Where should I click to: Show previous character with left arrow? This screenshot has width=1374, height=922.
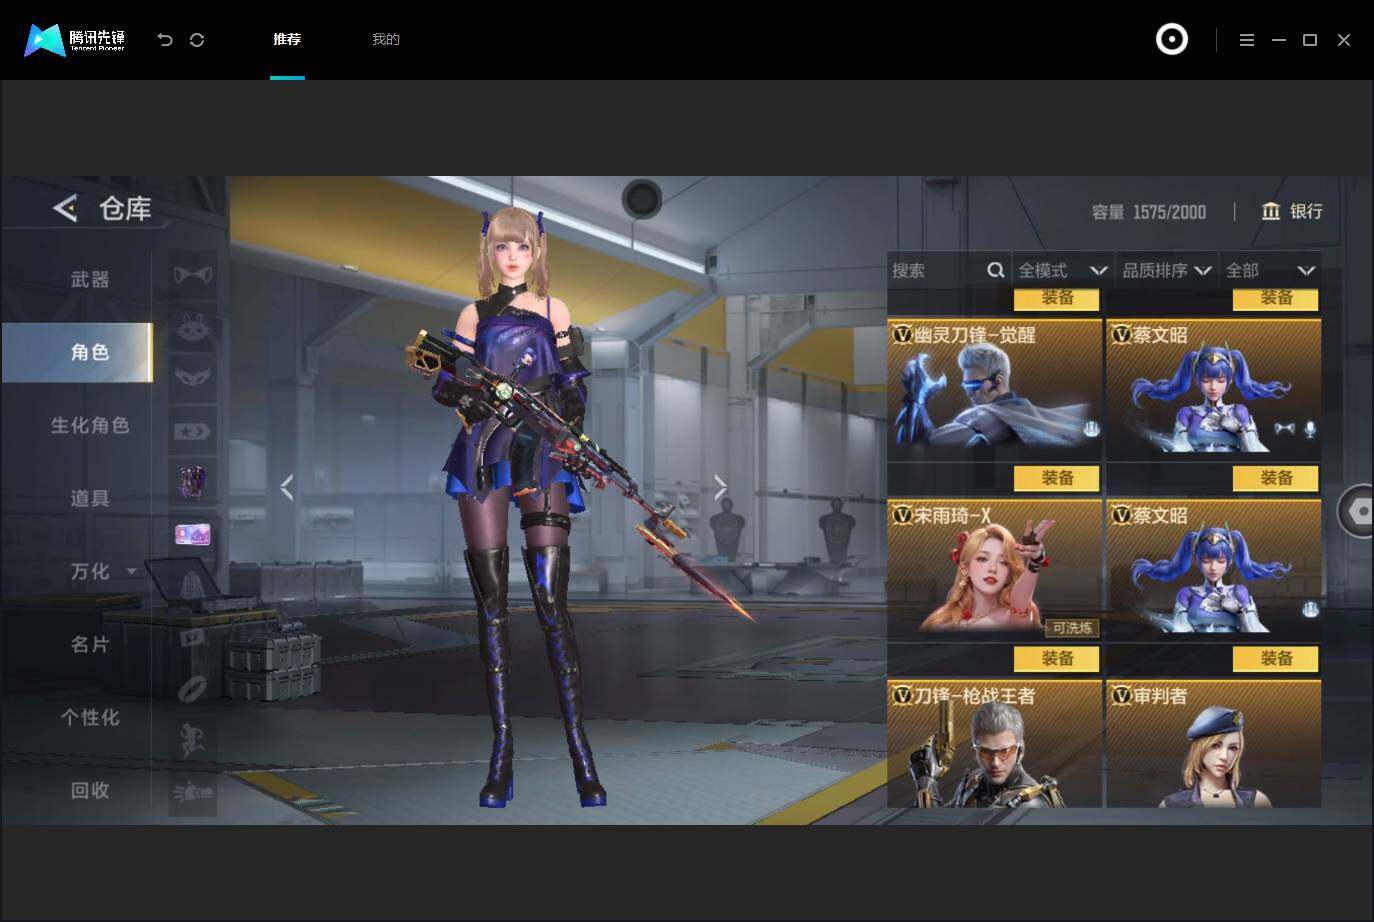(287, 487)
